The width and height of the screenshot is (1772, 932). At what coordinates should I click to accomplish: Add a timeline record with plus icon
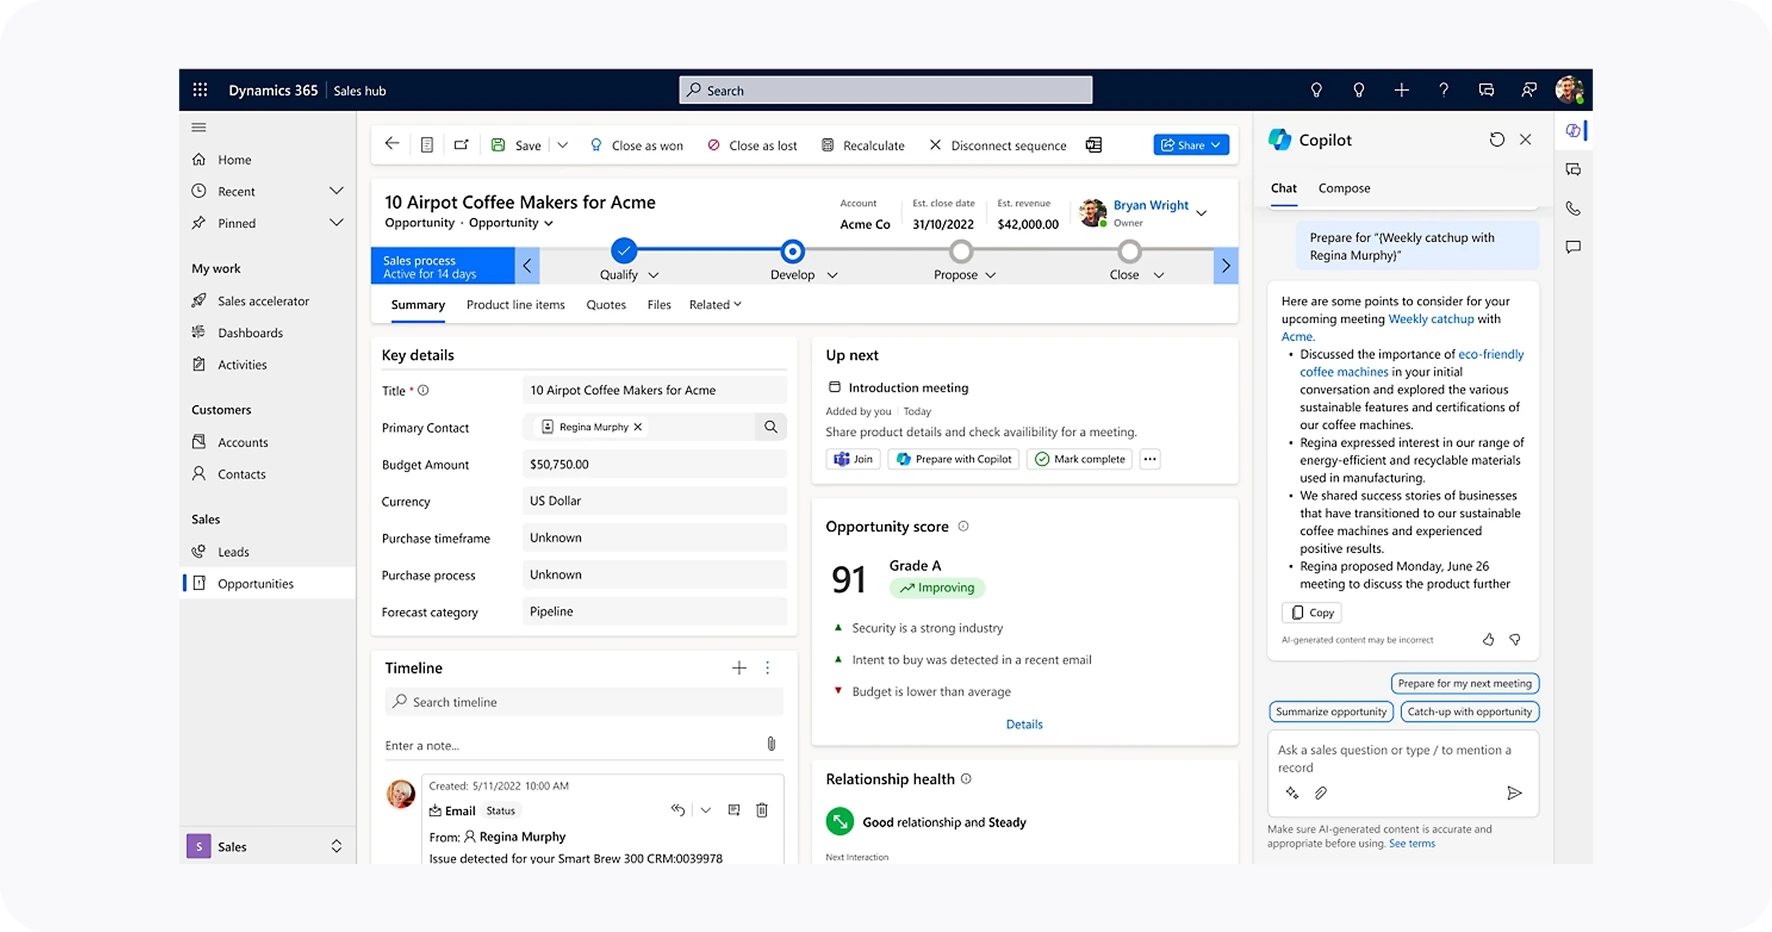(x=739, y=668)
